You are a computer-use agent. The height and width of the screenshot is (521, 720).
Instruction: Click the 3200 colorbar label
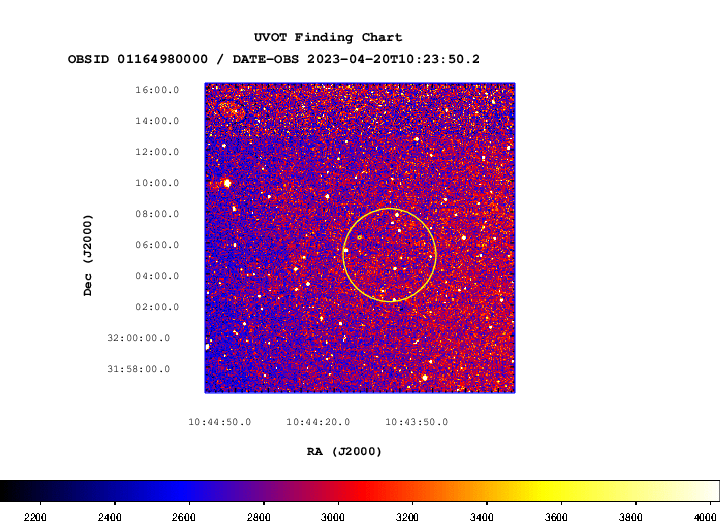pyautogui.click(x=407, y=517)
